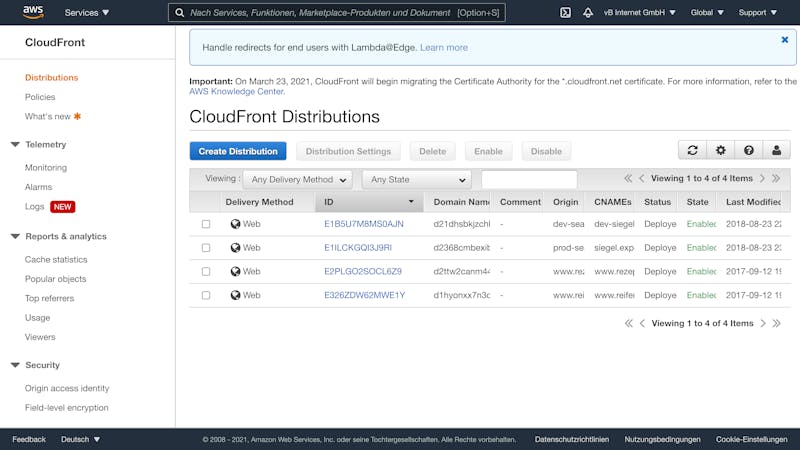Open Viewers report in sidebar

pyautogui.click(x=40, y=337)
